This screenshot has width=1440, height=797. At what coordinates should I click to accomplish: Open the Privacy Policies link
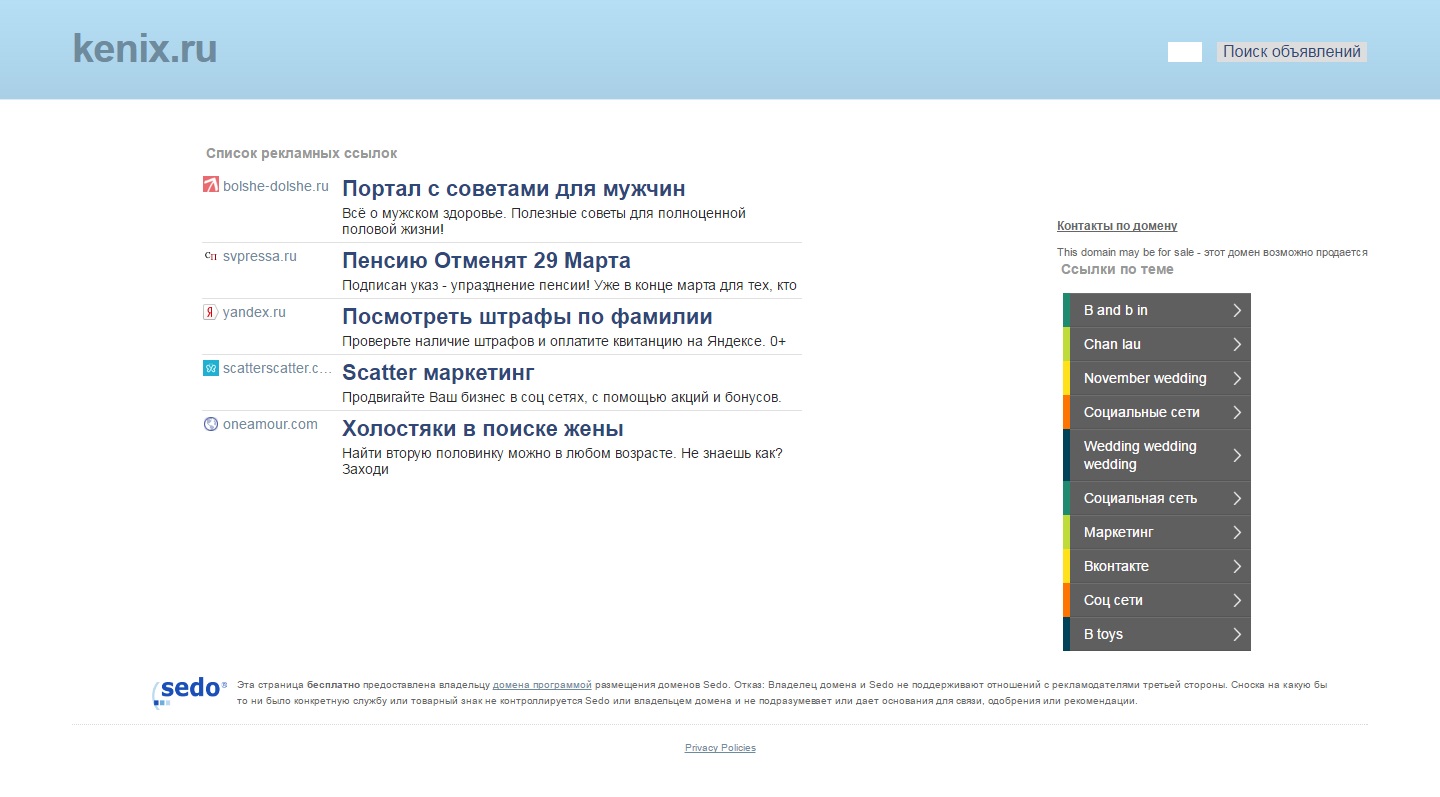click(720, 748)
